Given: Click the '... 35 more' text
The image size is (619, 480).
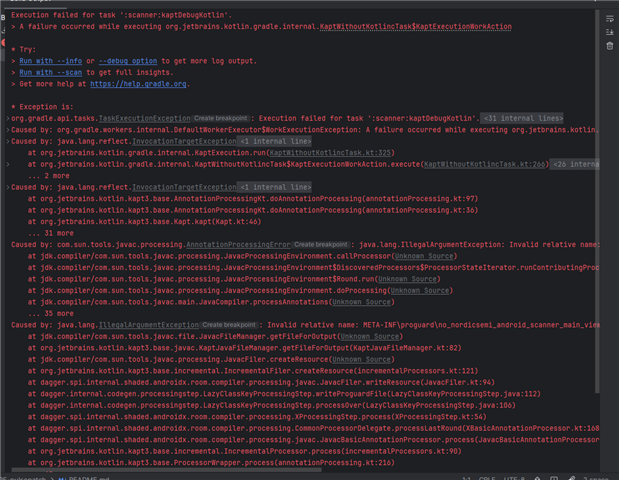Looking at the screenshot, I should (51, 313).
